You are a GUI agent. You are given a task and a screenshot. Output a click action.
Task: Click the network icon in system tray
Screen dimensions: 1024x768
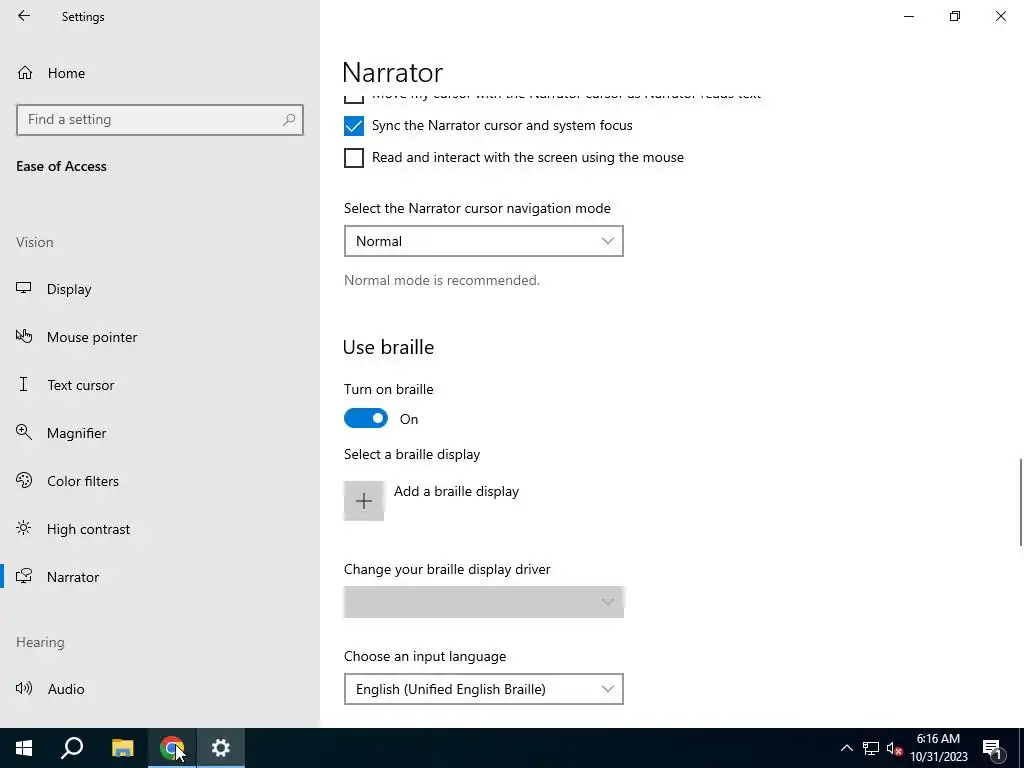(x=871, y=748)
